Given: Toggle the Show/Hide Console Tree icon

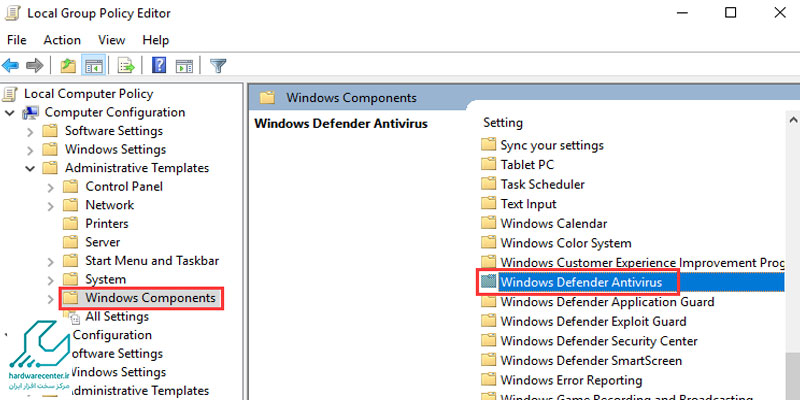Looking at the screenshot, I should point(94,66).
